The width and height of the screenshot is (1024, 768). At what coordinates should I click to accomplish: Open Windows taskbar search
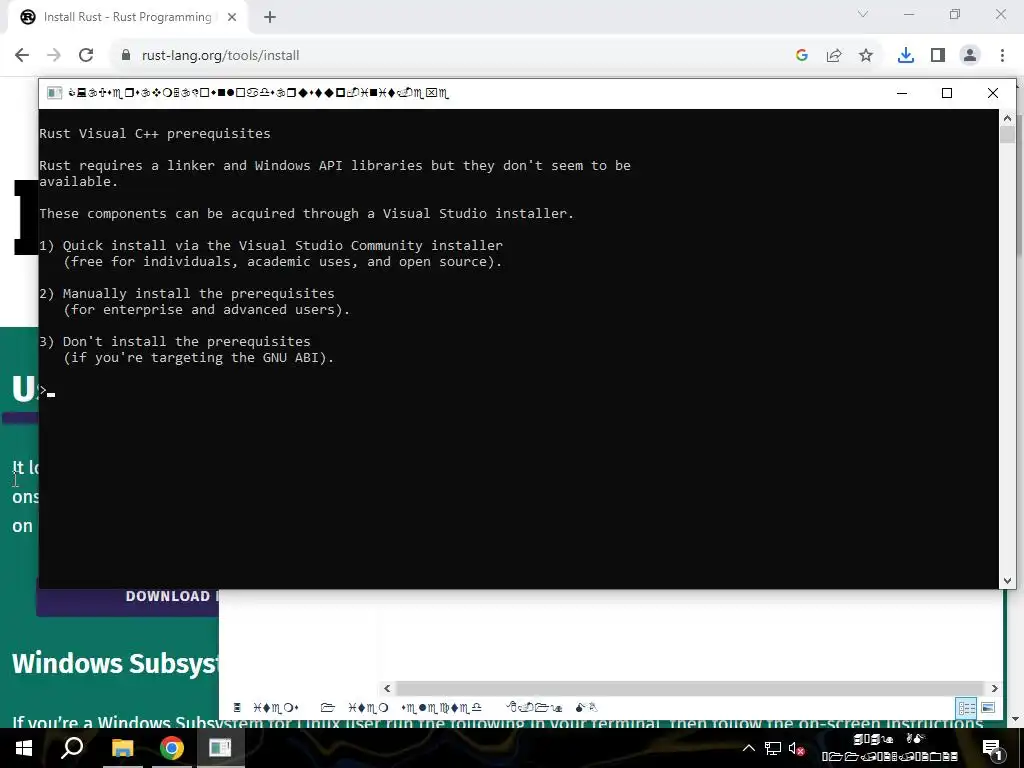pyautogui.click(x=72, y=748)
